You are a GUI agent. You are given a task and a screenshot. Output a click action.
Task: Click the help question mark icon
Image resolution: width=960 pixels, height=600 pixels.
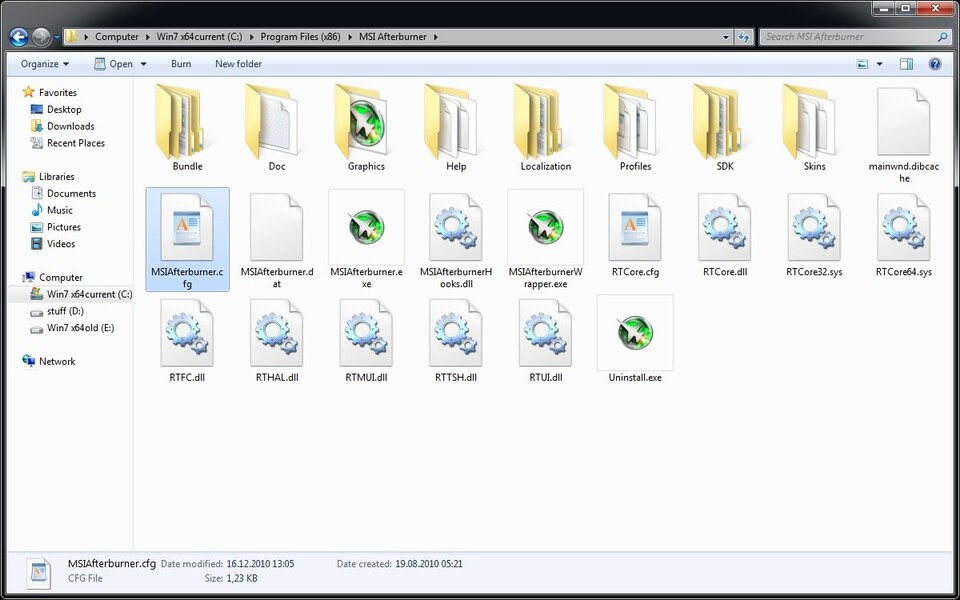[935, 64]
